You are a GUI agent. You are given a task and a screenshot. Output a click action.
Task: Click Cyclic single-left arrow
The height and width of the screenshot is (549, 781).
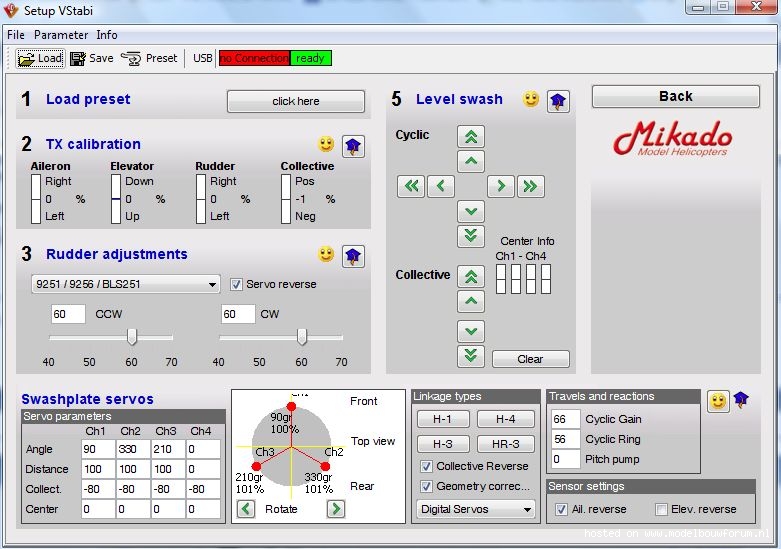(x=441, y=186)
